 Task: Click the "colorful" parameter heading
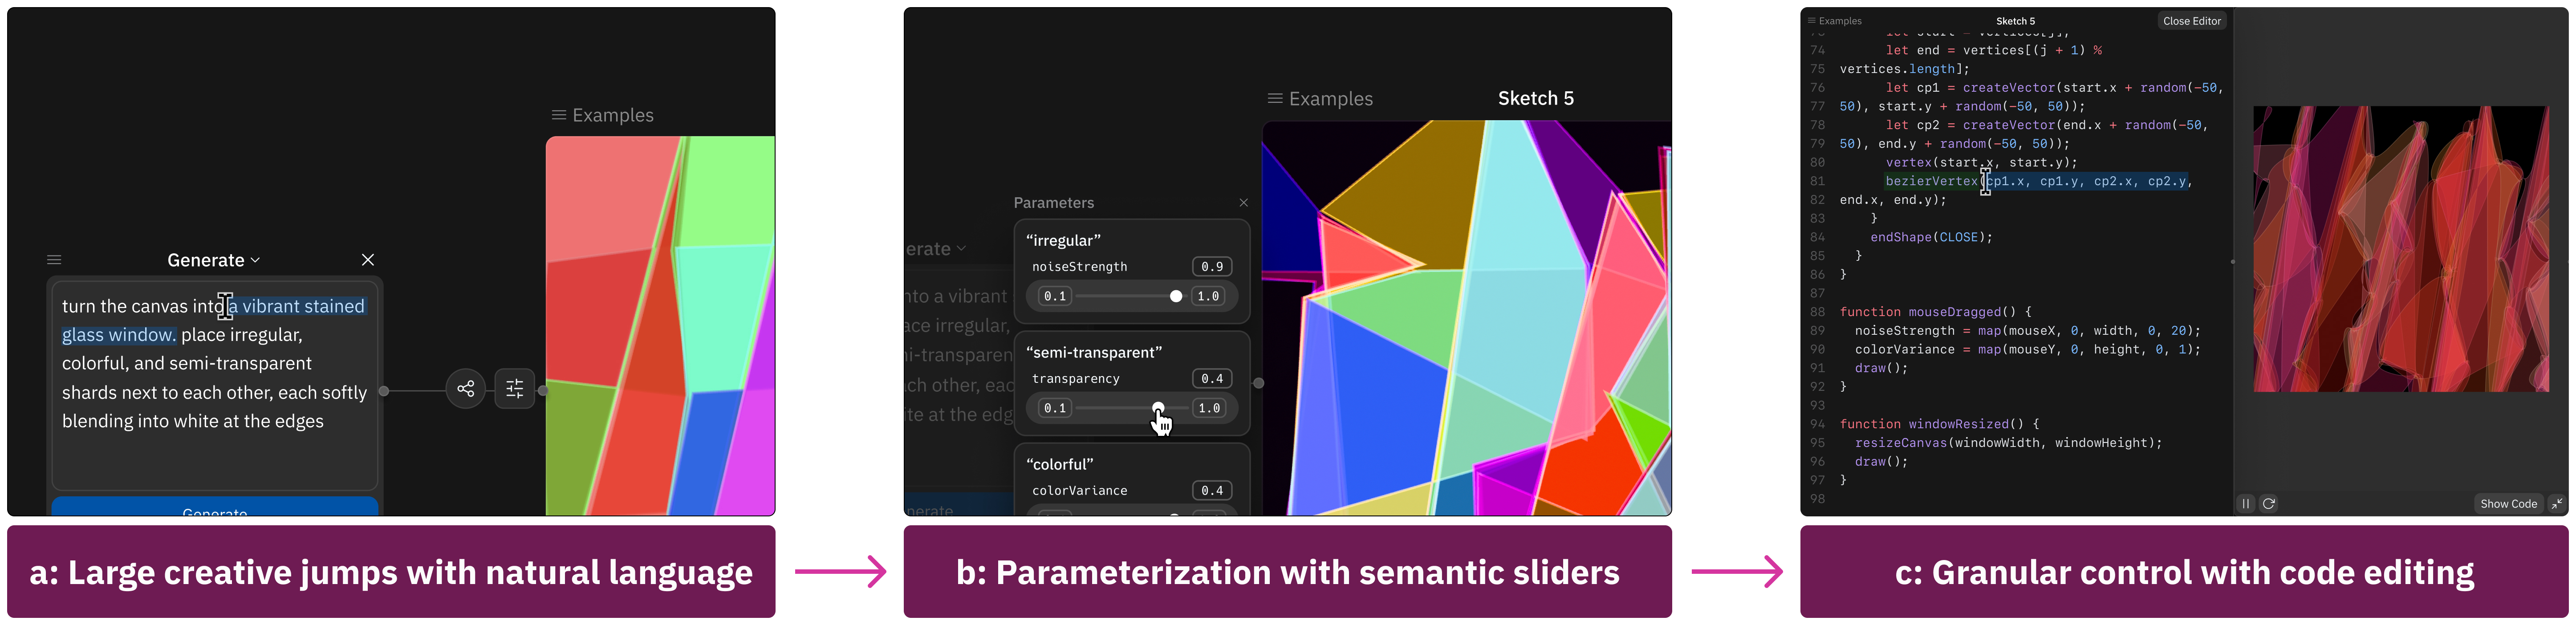(1060, 465)
